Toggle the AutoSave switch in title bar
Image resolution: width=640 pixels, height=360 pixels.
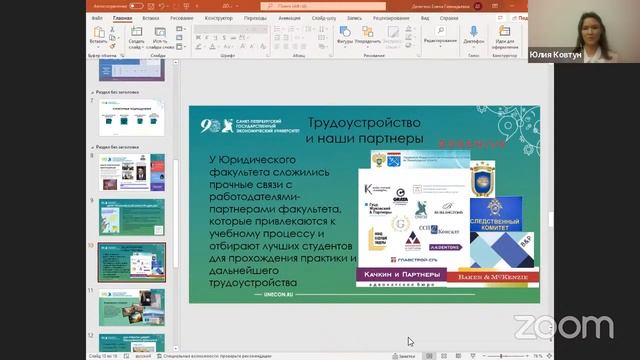[136, 6]
